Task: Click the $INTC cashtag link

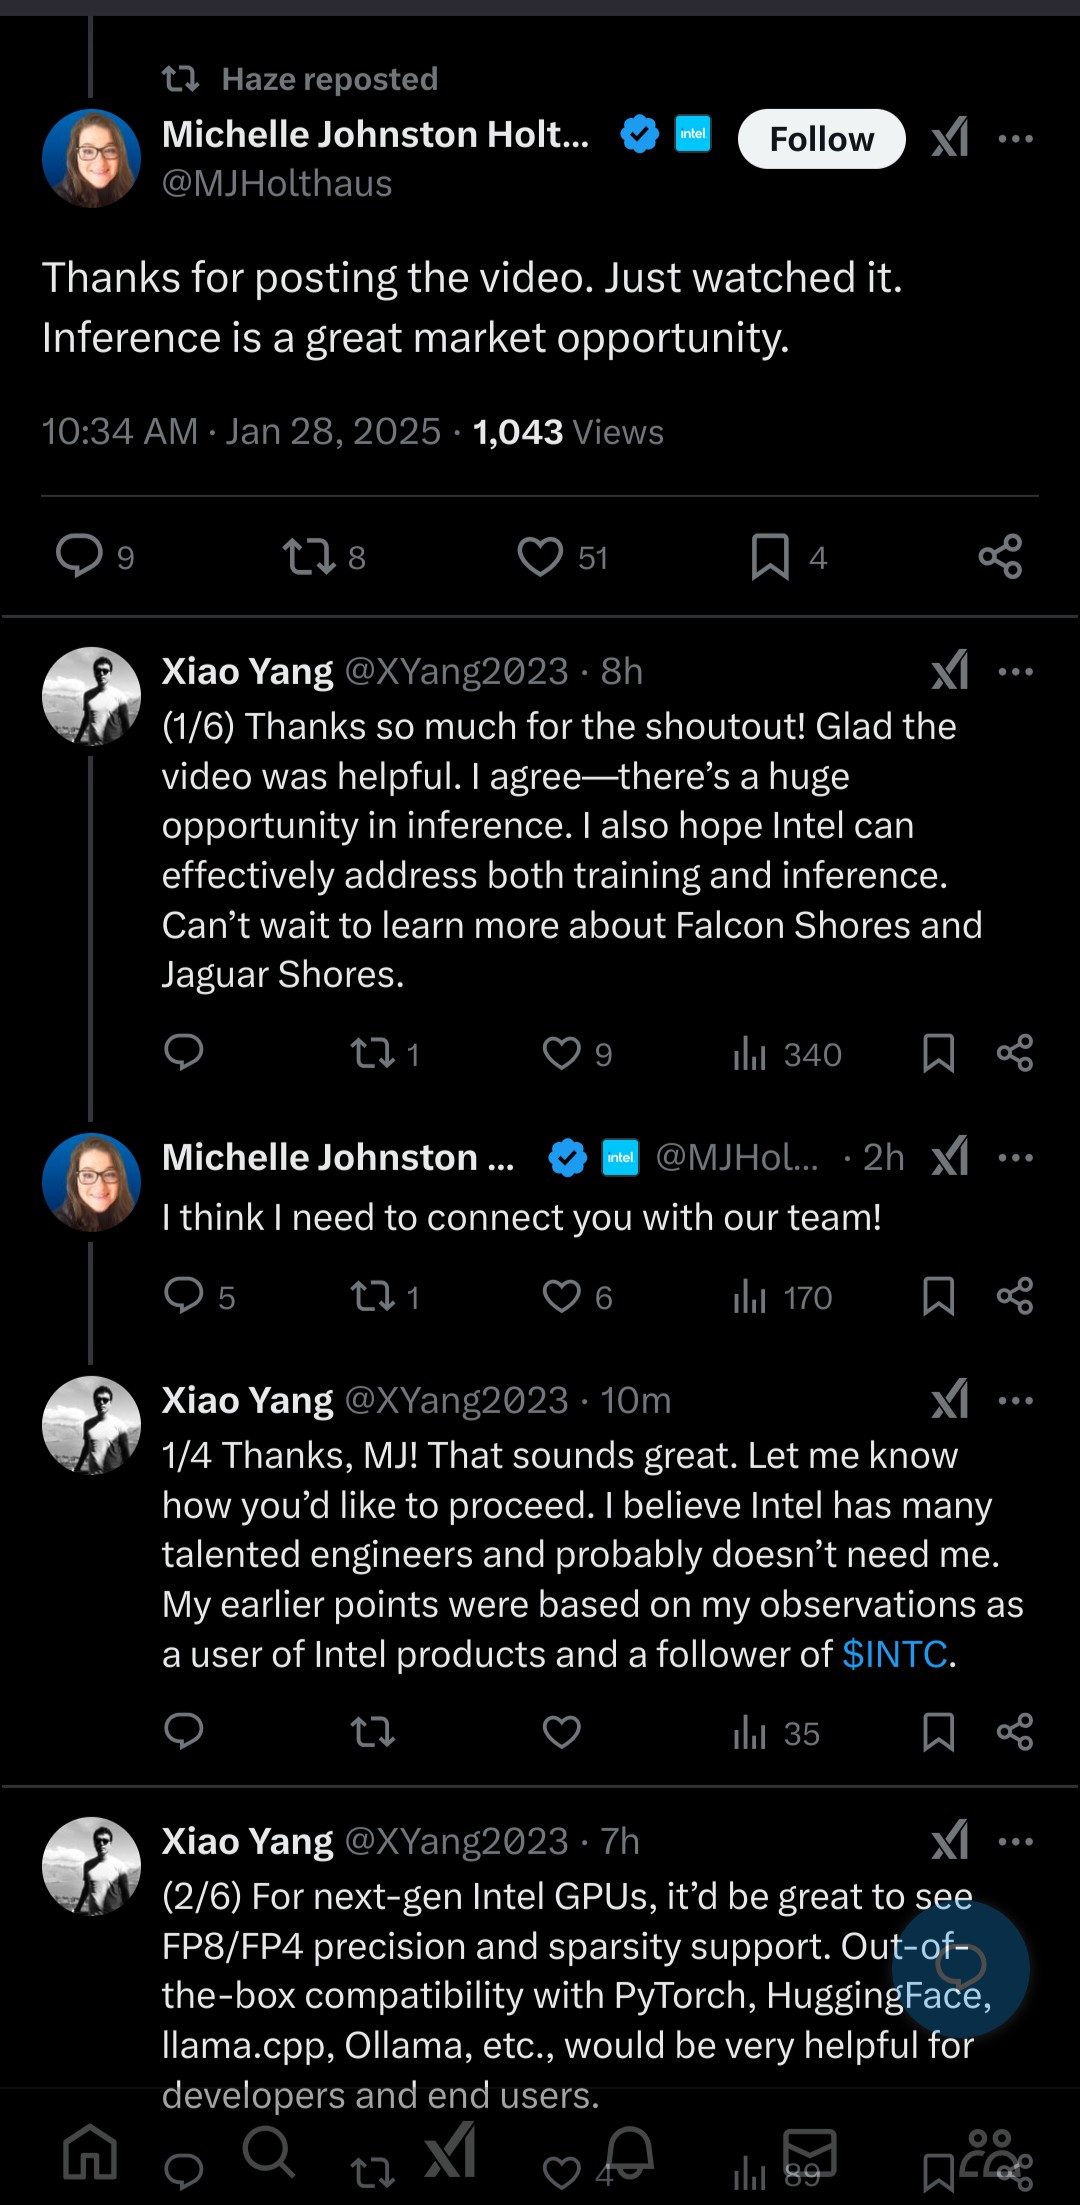Action: pyautogui.click(x=894, y=1654)
